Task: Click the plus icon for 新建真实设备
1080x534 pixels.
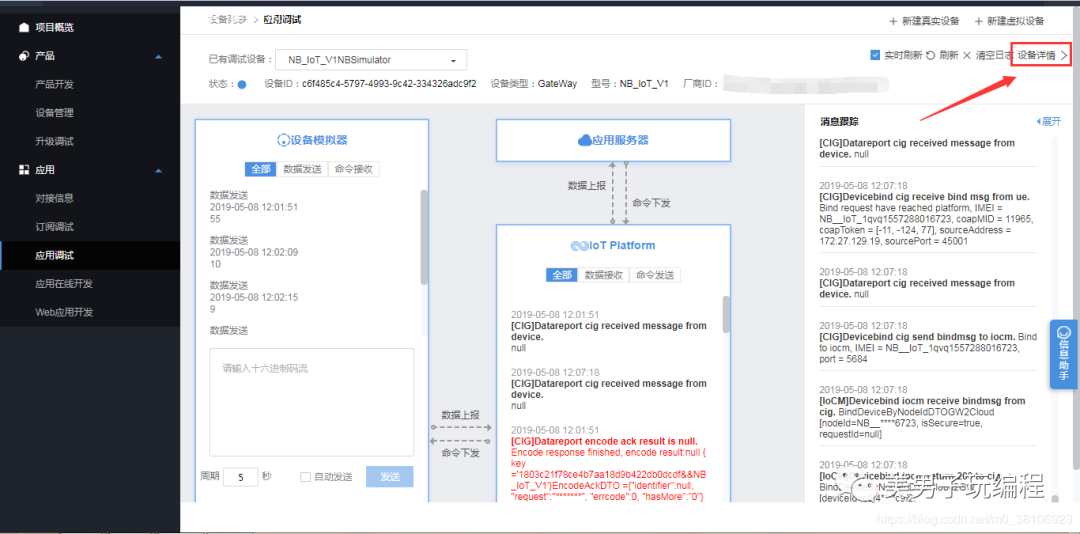Action: (x=893, y=21)
